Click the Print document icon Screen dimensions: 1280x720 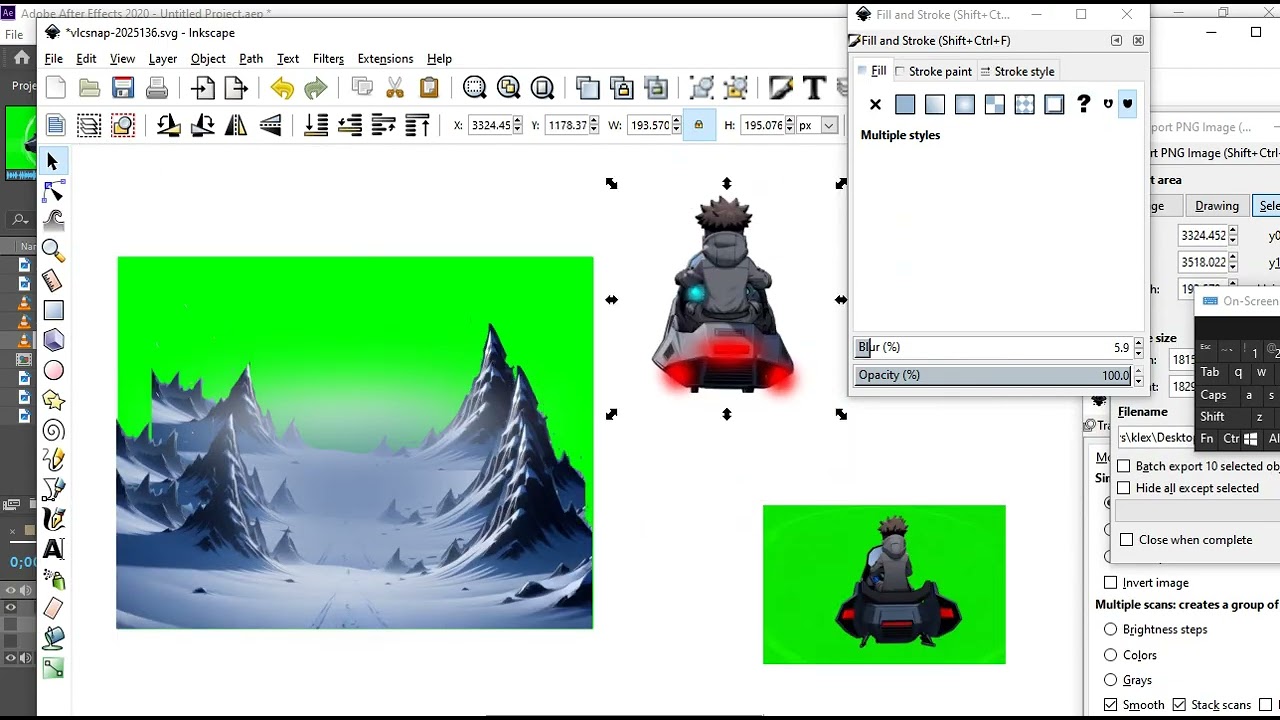pyautogui.click(x=157, y=88)
